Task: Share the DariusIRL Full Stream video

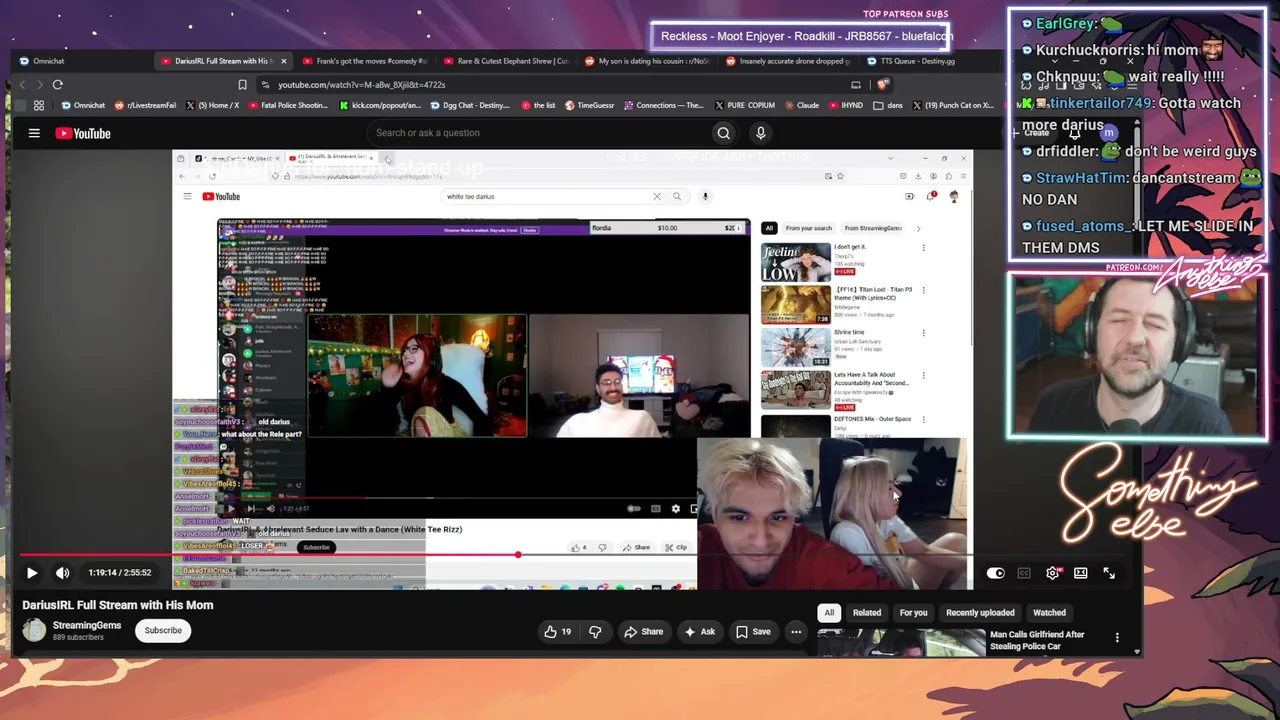Action: pos(643,632)
